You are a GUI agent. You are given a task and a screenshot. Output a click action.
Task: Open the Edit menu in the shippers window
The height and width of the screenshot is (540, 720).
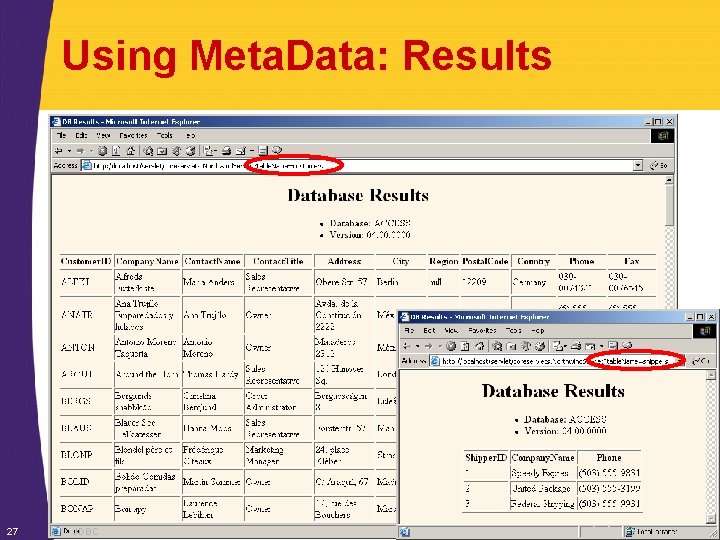(x=429, y=330)
